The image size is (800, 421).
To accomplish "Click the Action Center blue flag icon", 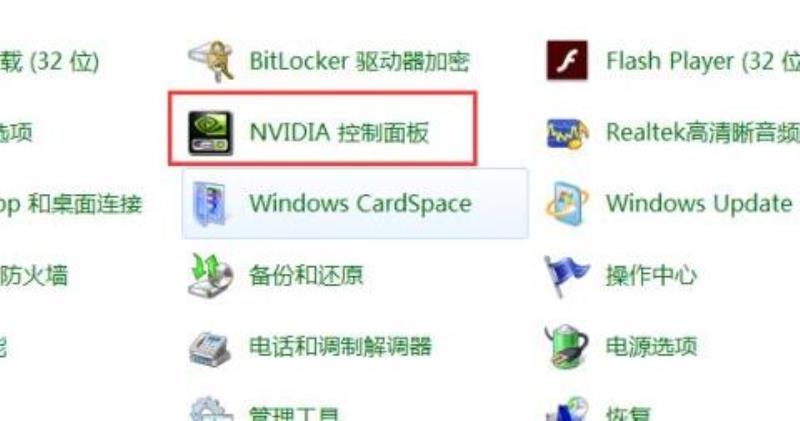I will tap(566, 276).
